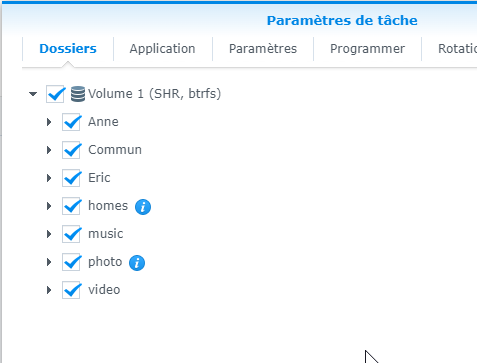Open the Rotation tab

457,49
